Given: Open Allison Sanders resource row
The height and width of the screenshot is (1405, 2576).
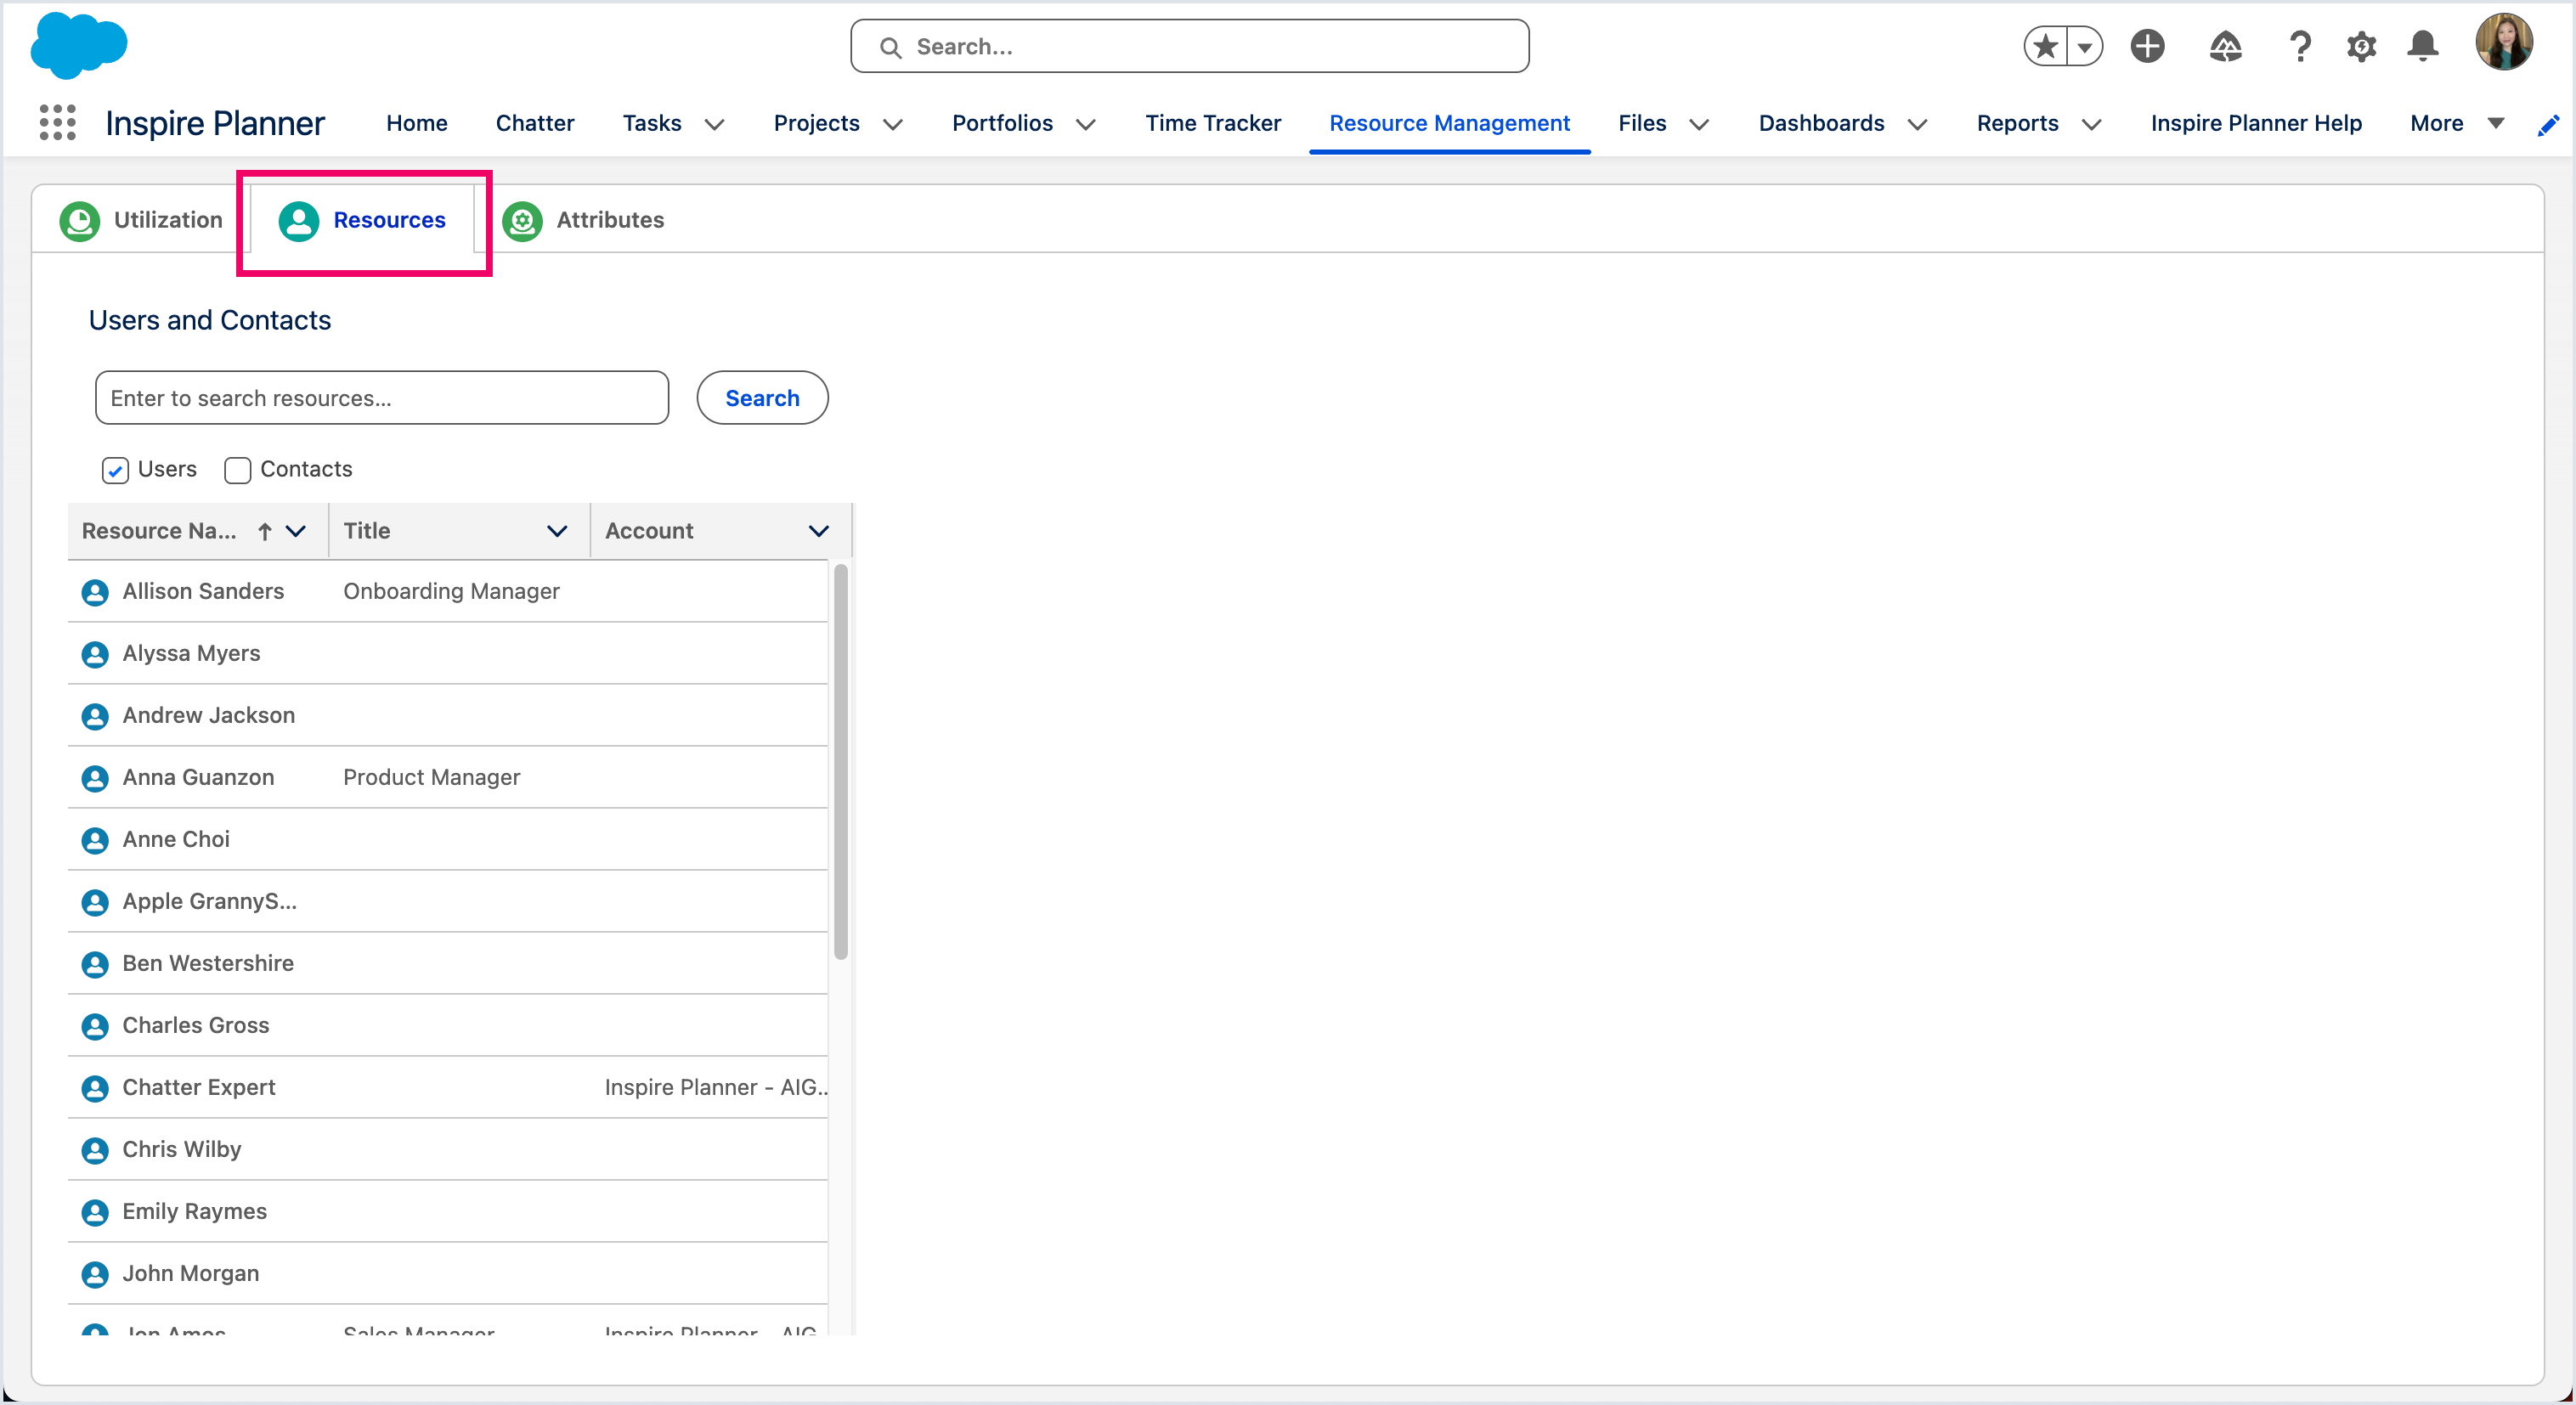Looking at the screenshot, I should pos(448,592).
